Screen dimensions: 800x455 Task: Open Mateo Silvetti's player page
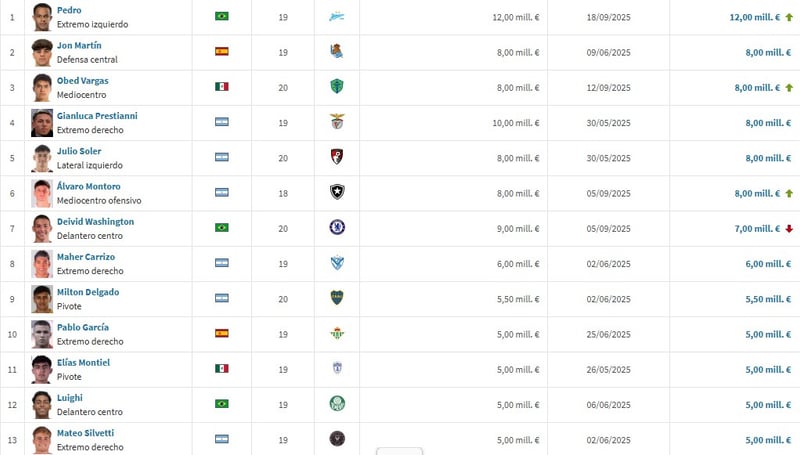85,433
